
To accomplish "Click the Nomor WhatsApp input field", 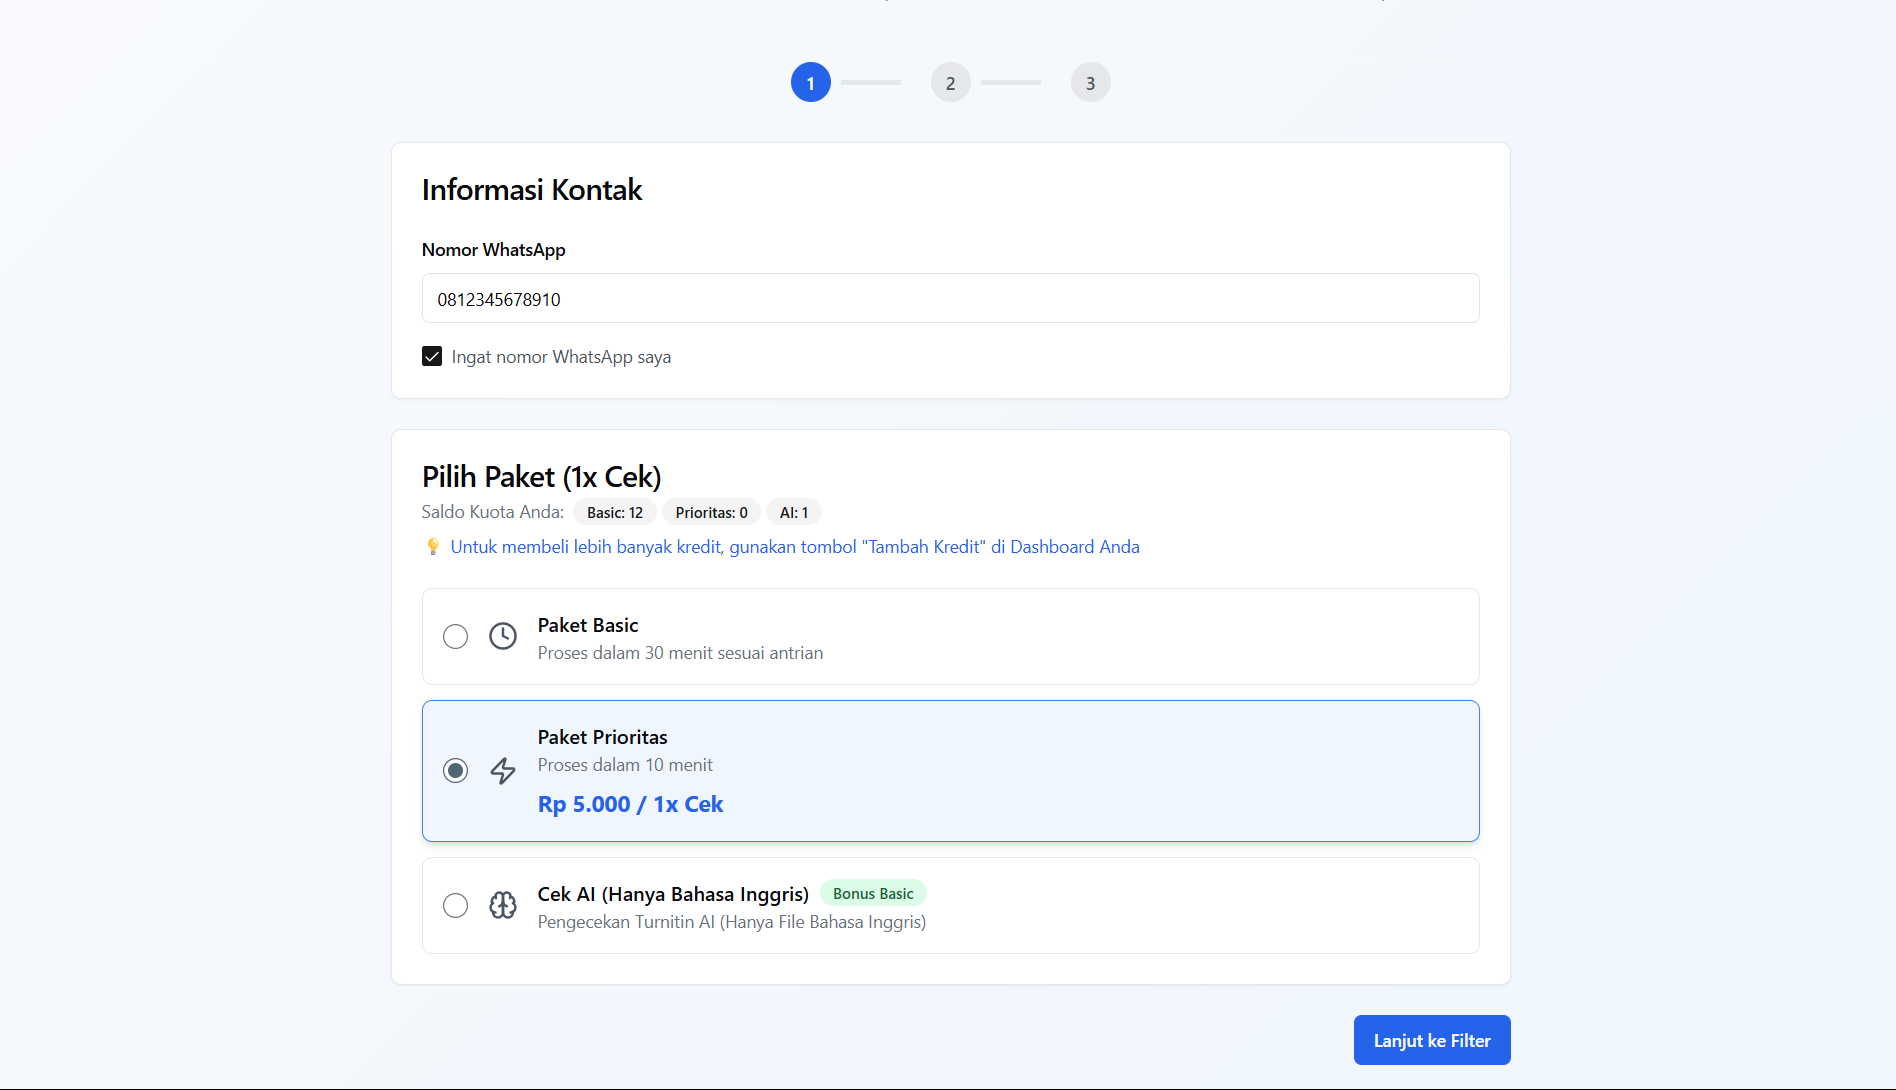I will click(x=950, y=299).
